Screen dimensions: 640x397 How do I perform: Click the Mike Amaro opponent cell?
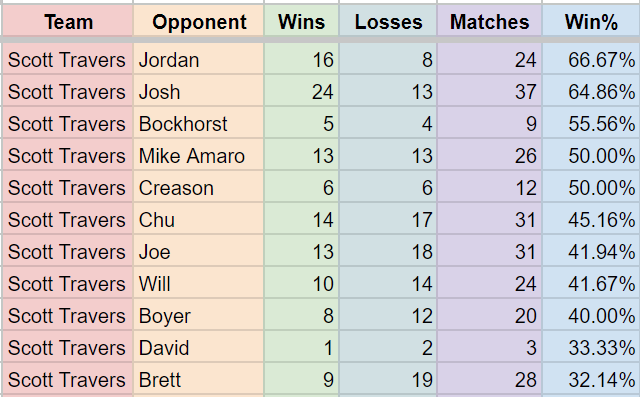coord(199,155)
